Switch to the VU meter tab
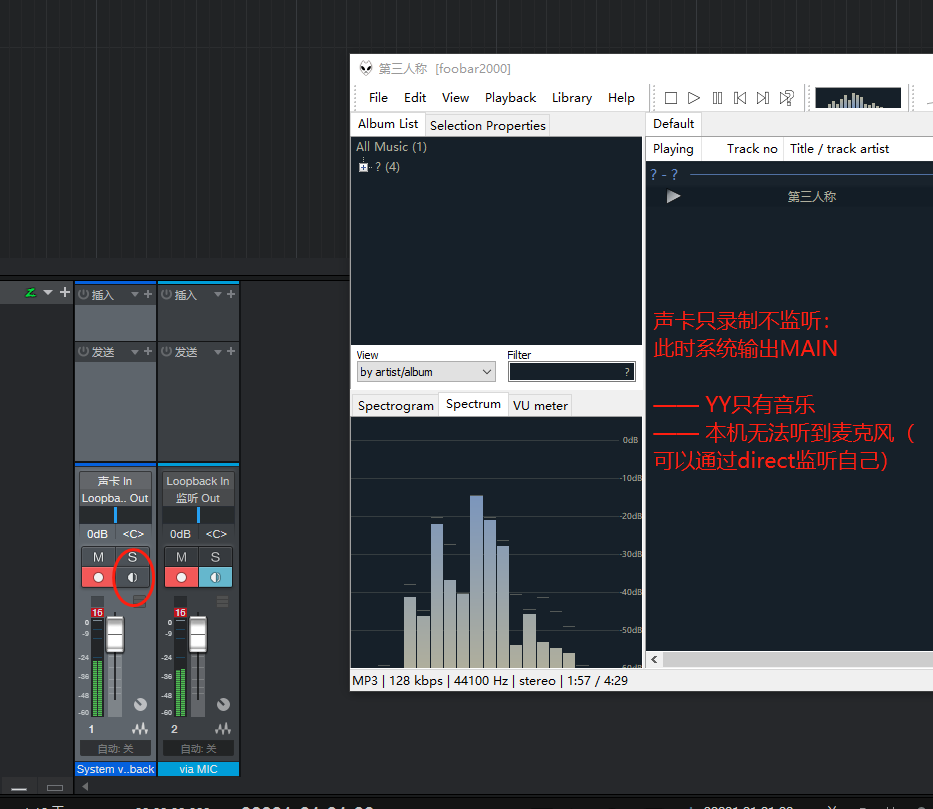Viewport: 933px width, 809px height. click(540, 405)
